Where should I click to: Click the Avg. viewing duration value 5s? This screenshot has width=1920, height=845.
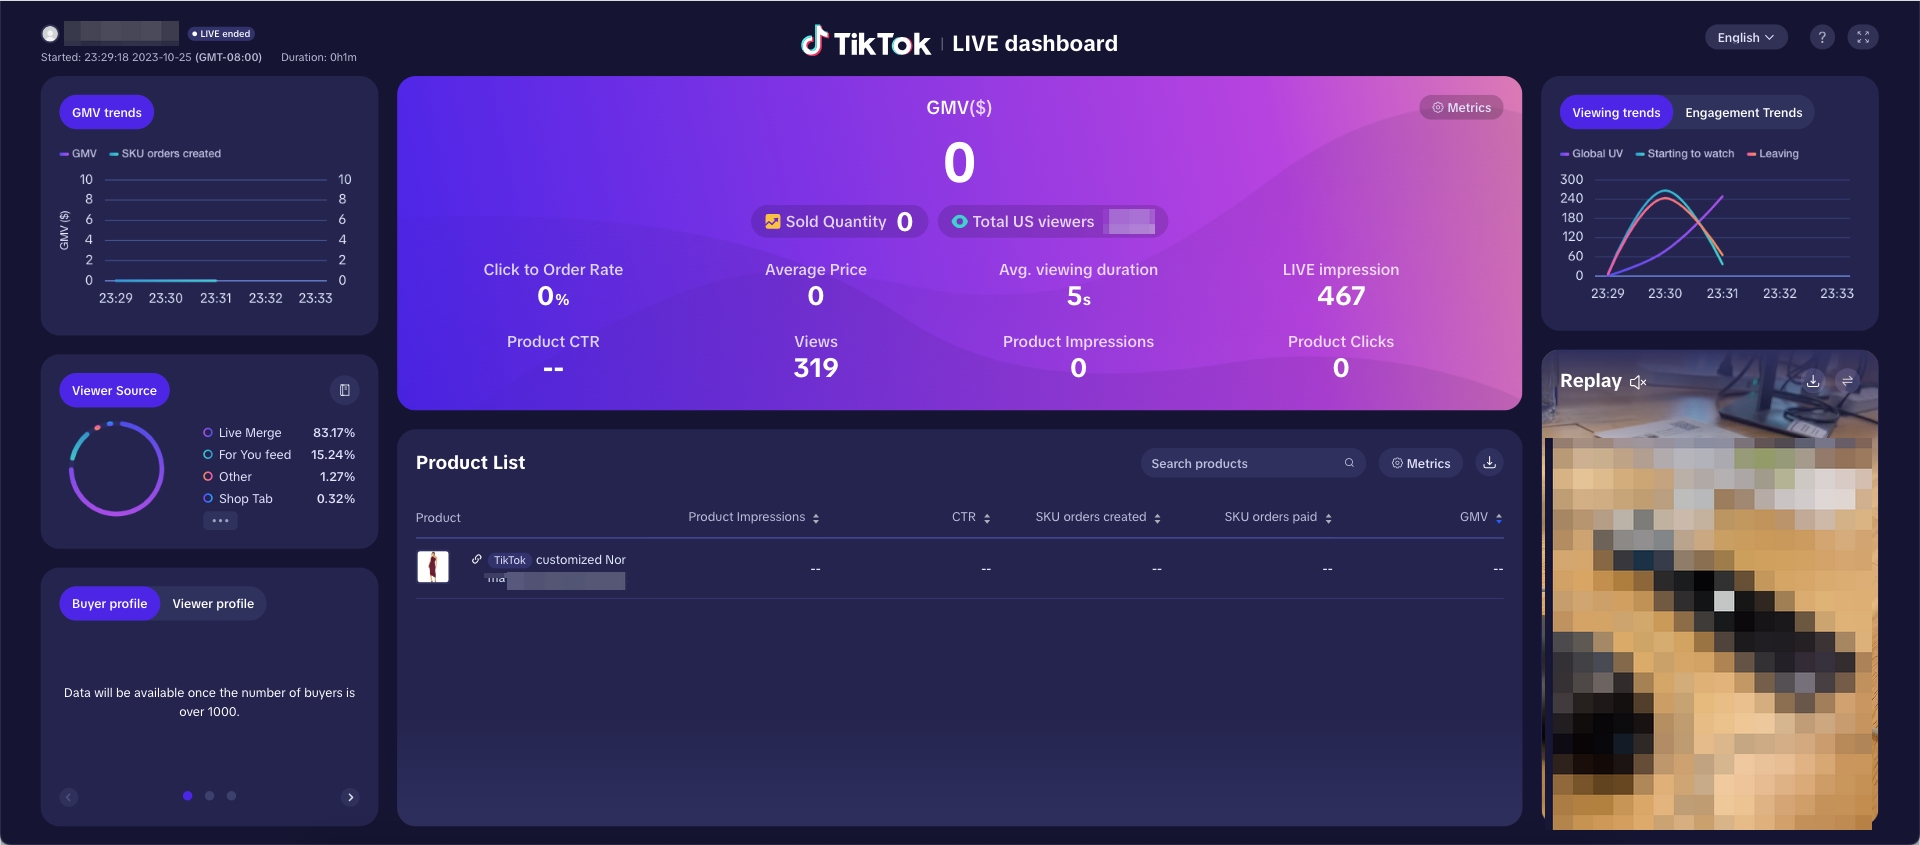1078,296
